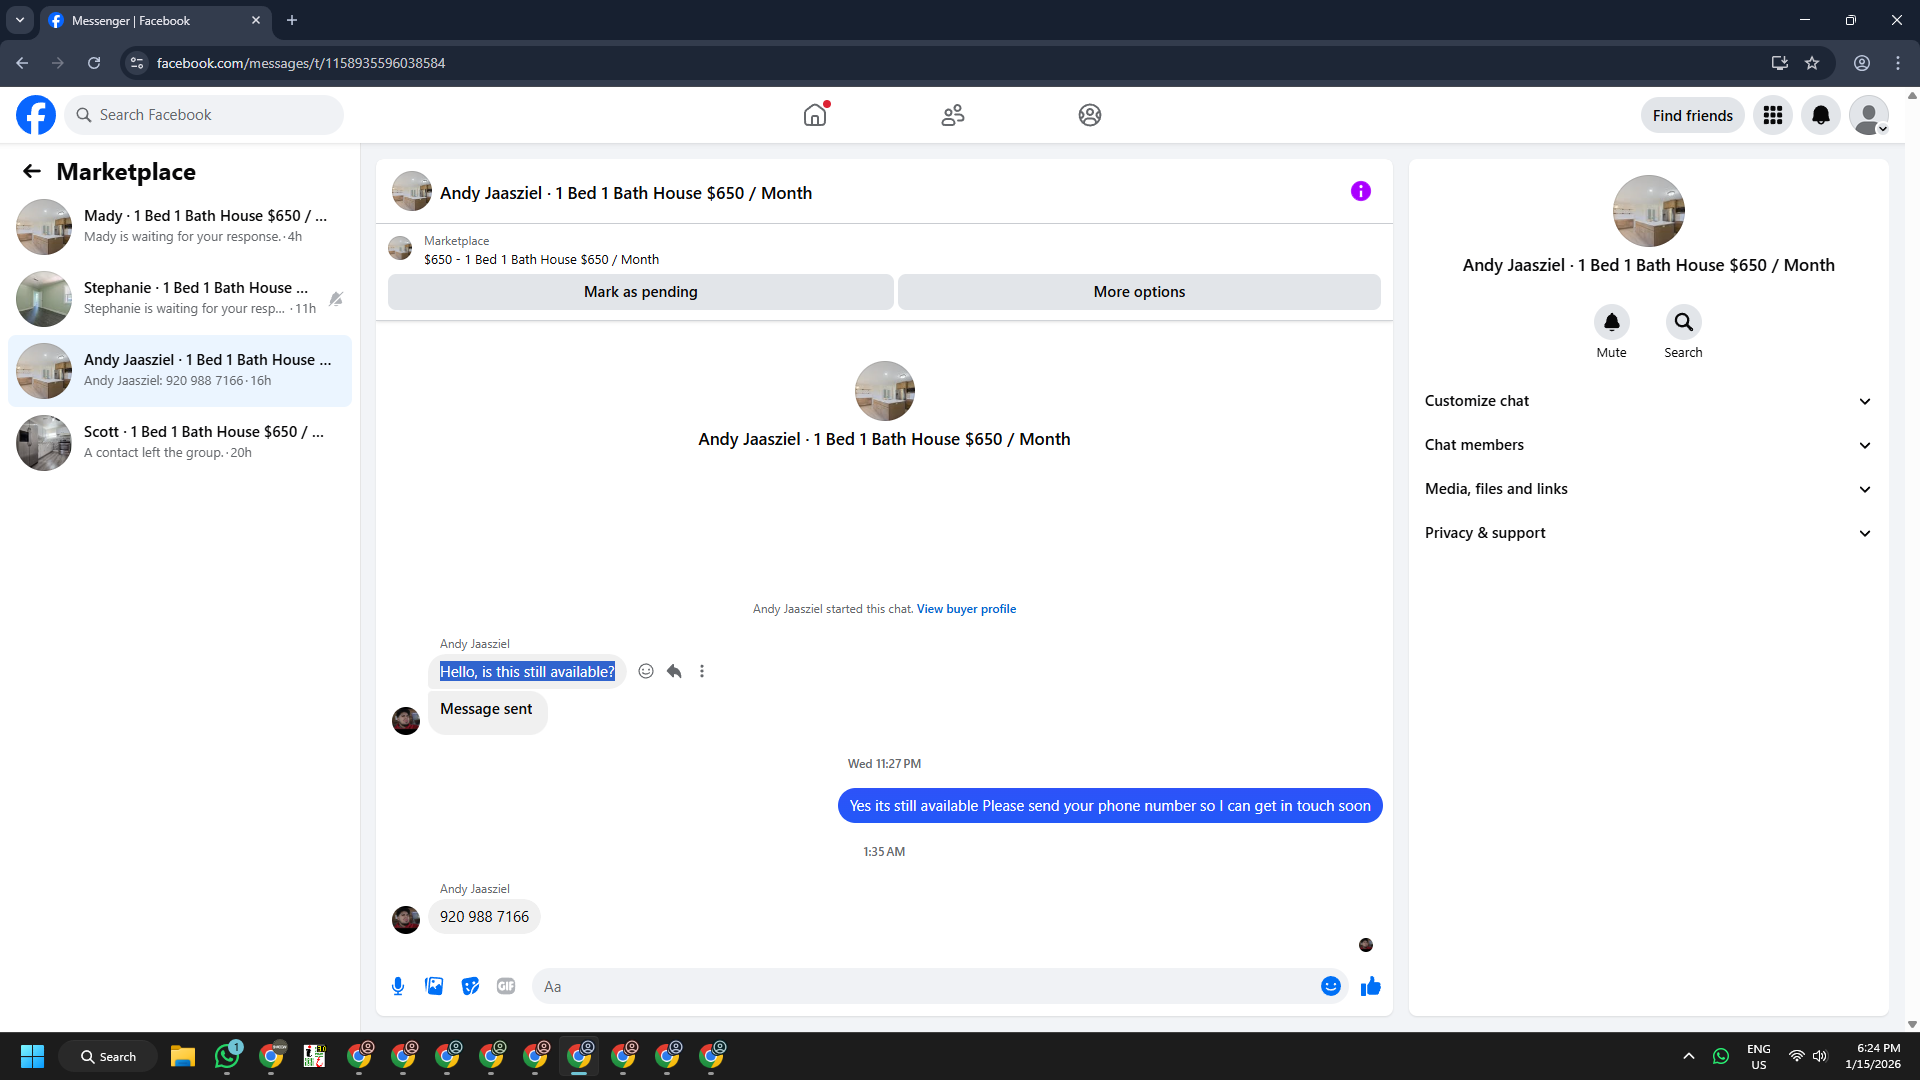Expand Media, files and links section
The width and height of the screenshot is (1920, 1080).
1647,489
